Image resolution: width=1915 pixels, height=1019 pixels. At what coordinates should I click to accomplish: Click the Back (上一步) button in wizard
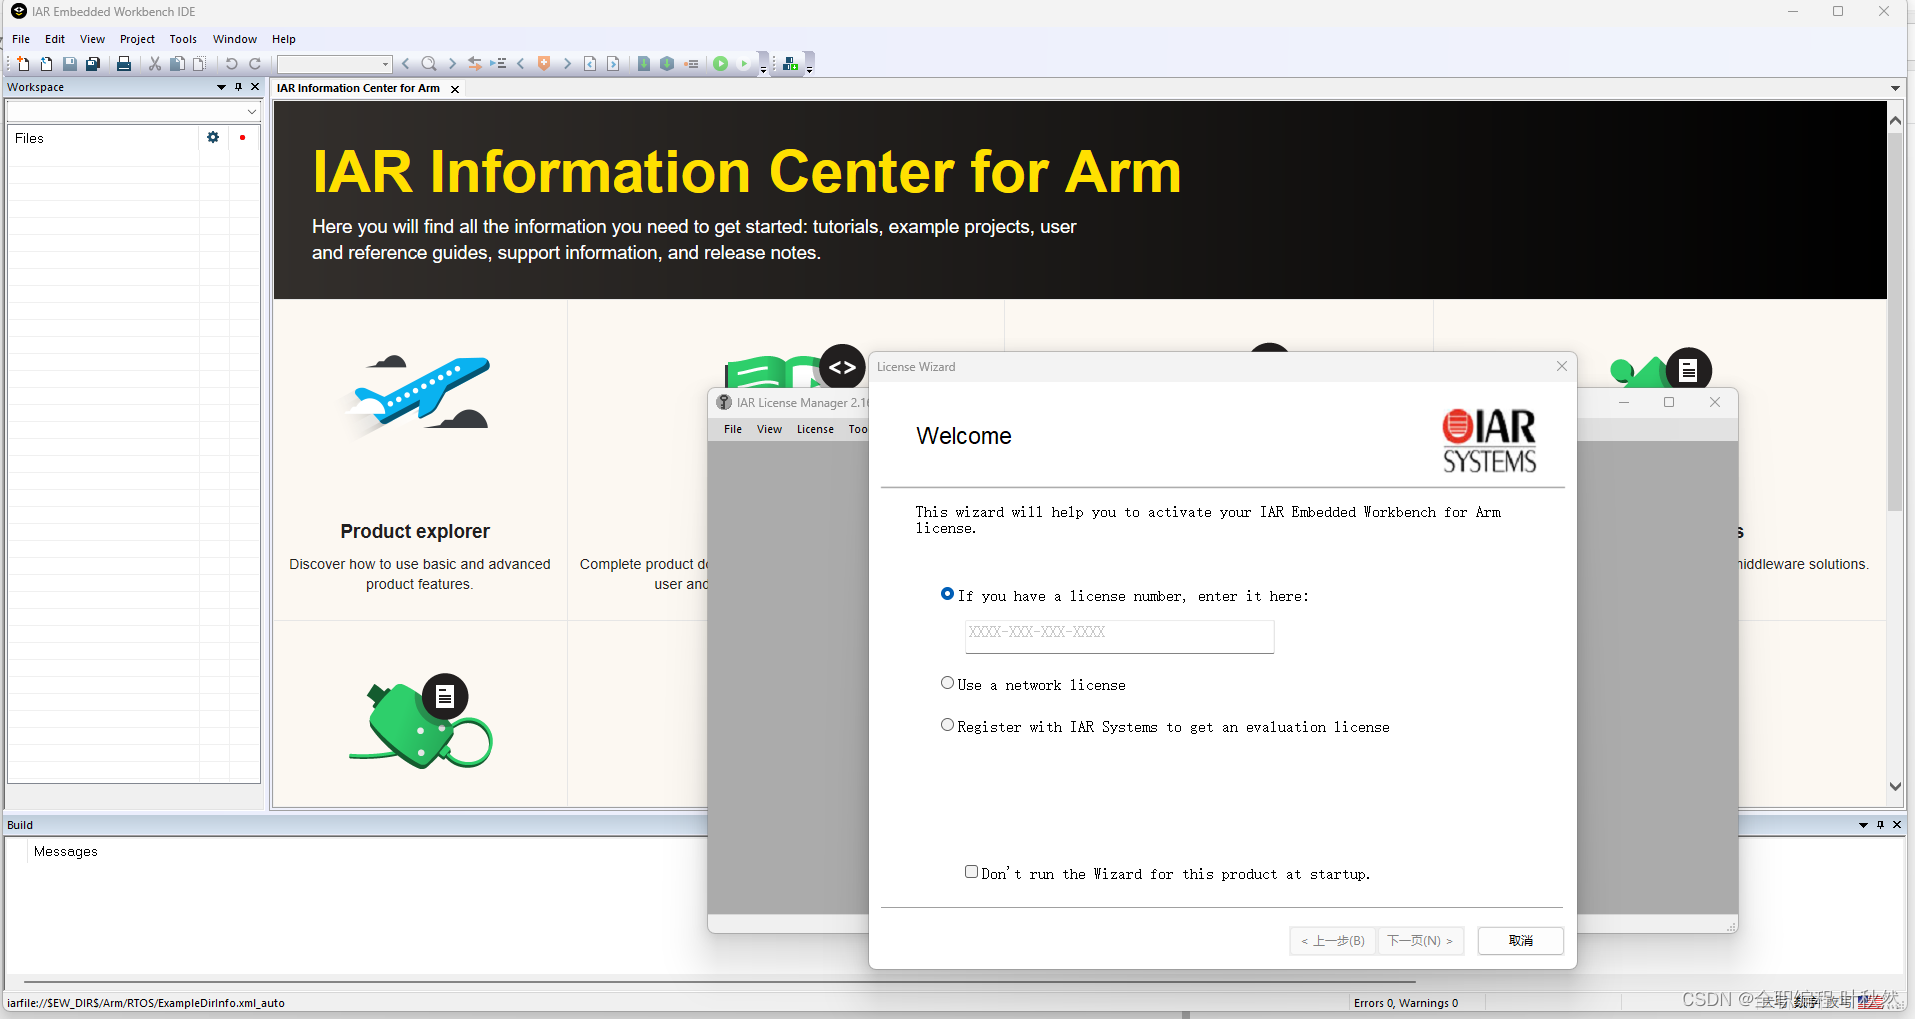coord(1333,940)
